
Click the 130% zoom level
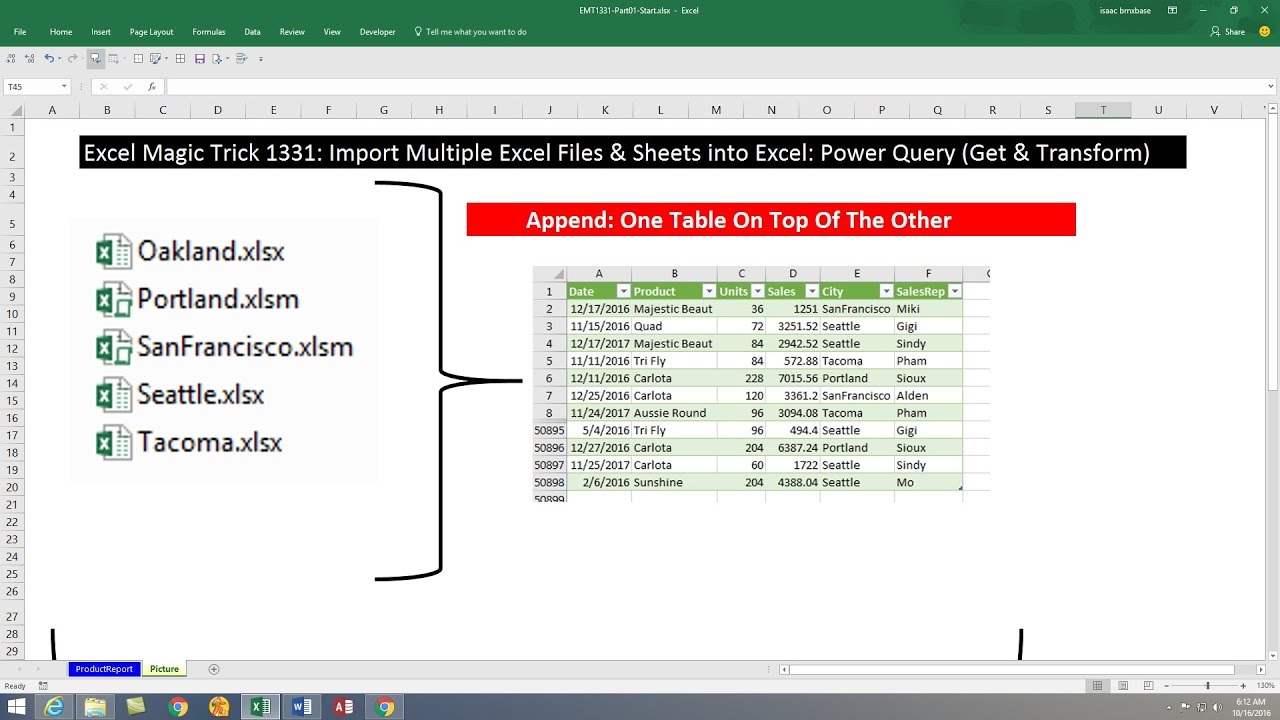1264,686
